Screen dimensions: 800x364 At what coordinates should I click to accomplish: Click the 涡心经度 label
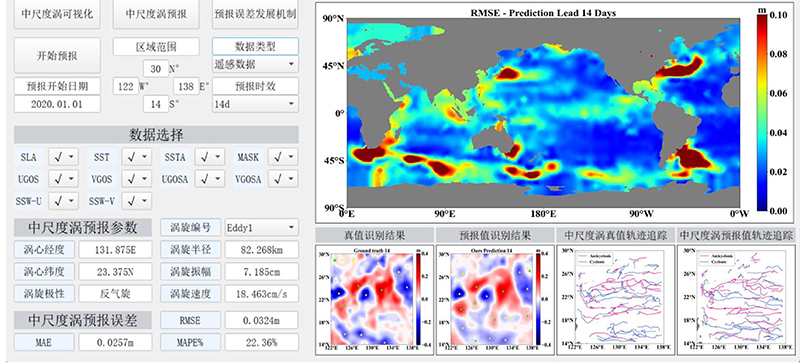pos(44,250)
